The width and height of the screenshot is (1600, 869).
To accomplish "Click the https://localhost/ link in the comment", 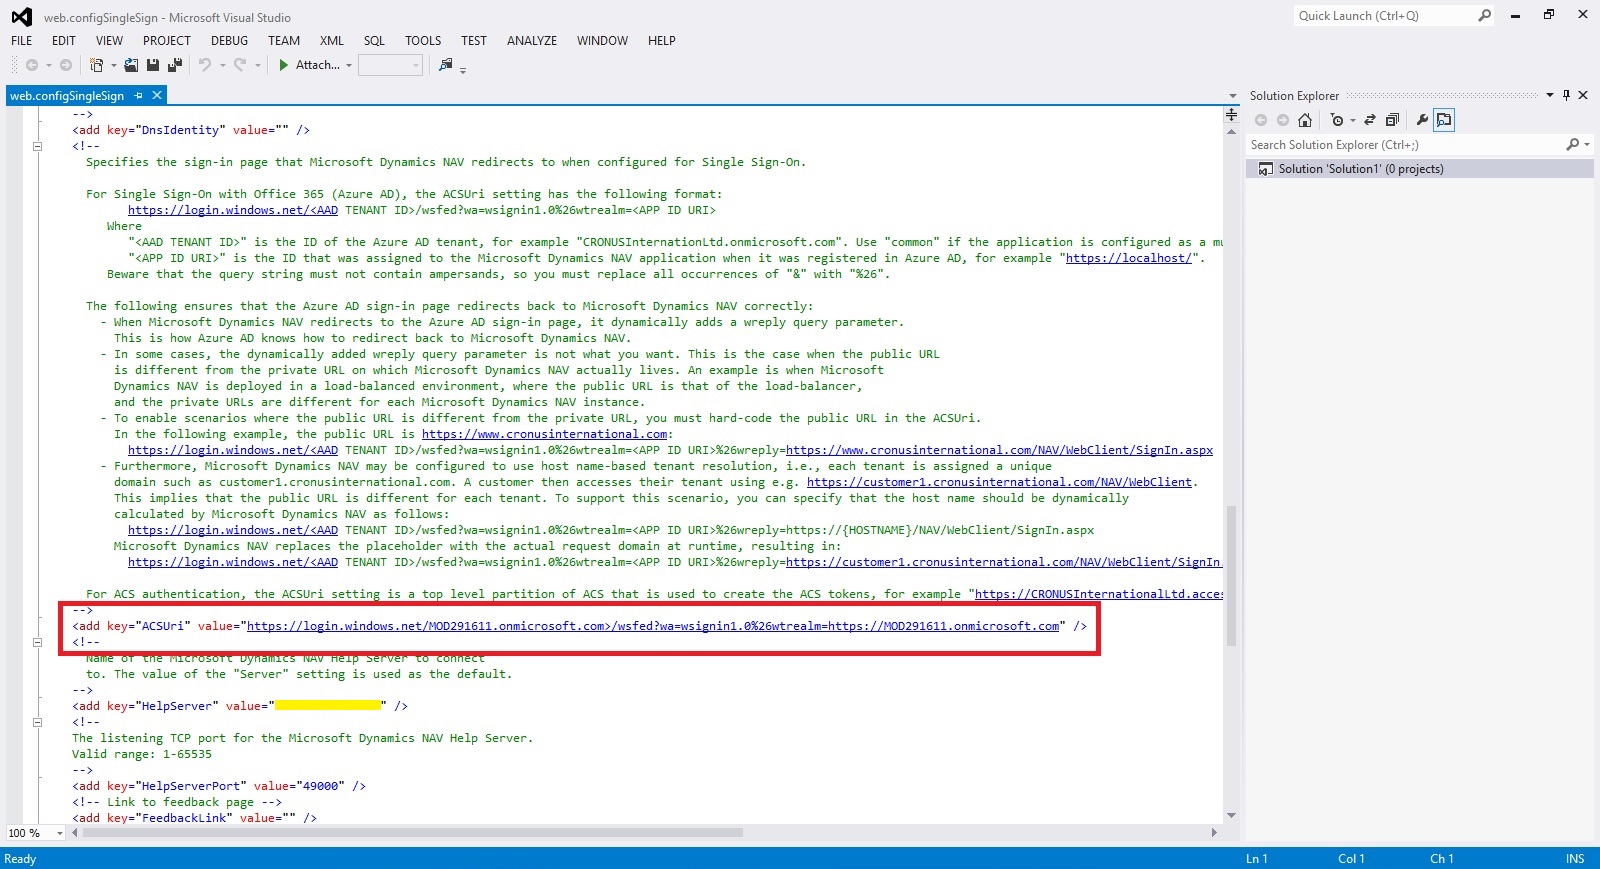I will pyautogui.click(x=1128, y=258).
